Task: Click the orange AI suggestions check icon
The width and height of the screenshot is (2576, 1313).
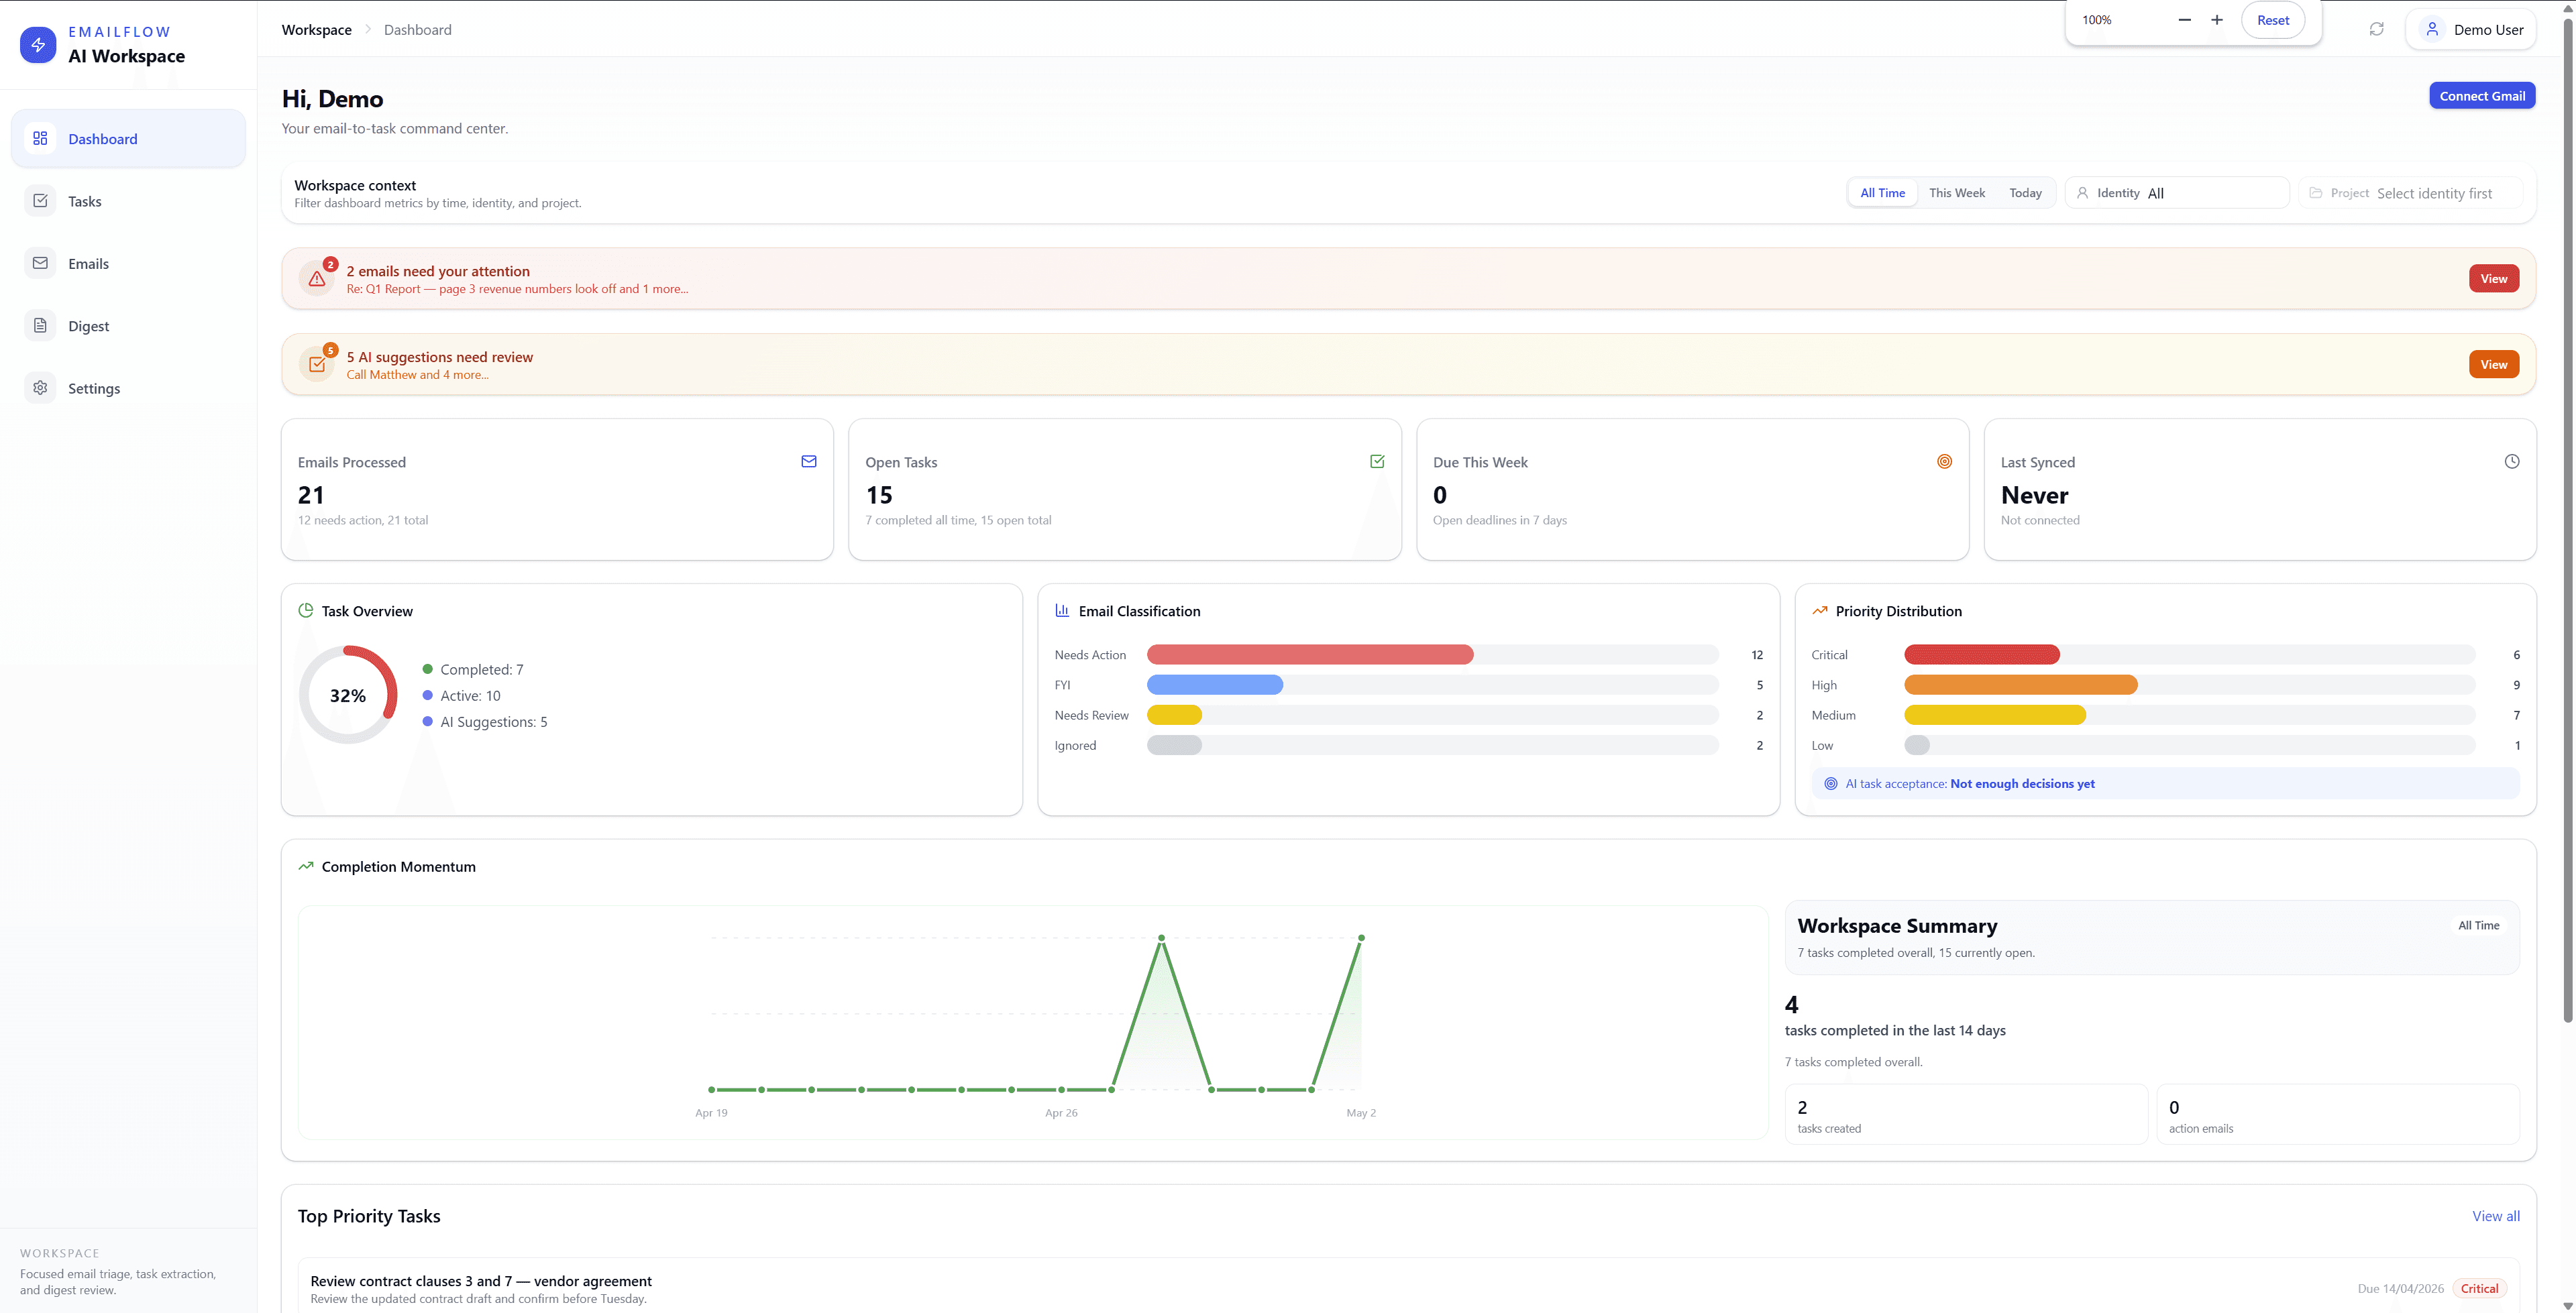Action: pyautogui.click(x=317, y=365)
